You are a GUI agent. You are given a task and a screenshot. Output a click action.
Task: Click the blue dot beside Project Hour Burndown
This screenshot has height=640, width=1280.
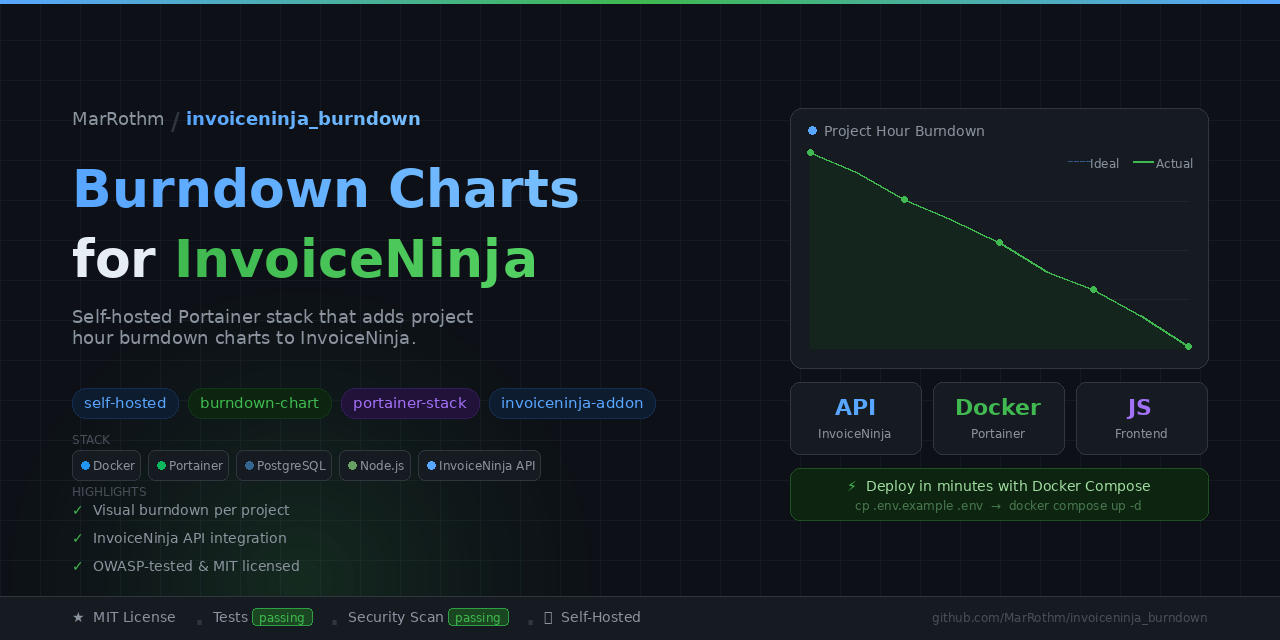pos(811,130)
